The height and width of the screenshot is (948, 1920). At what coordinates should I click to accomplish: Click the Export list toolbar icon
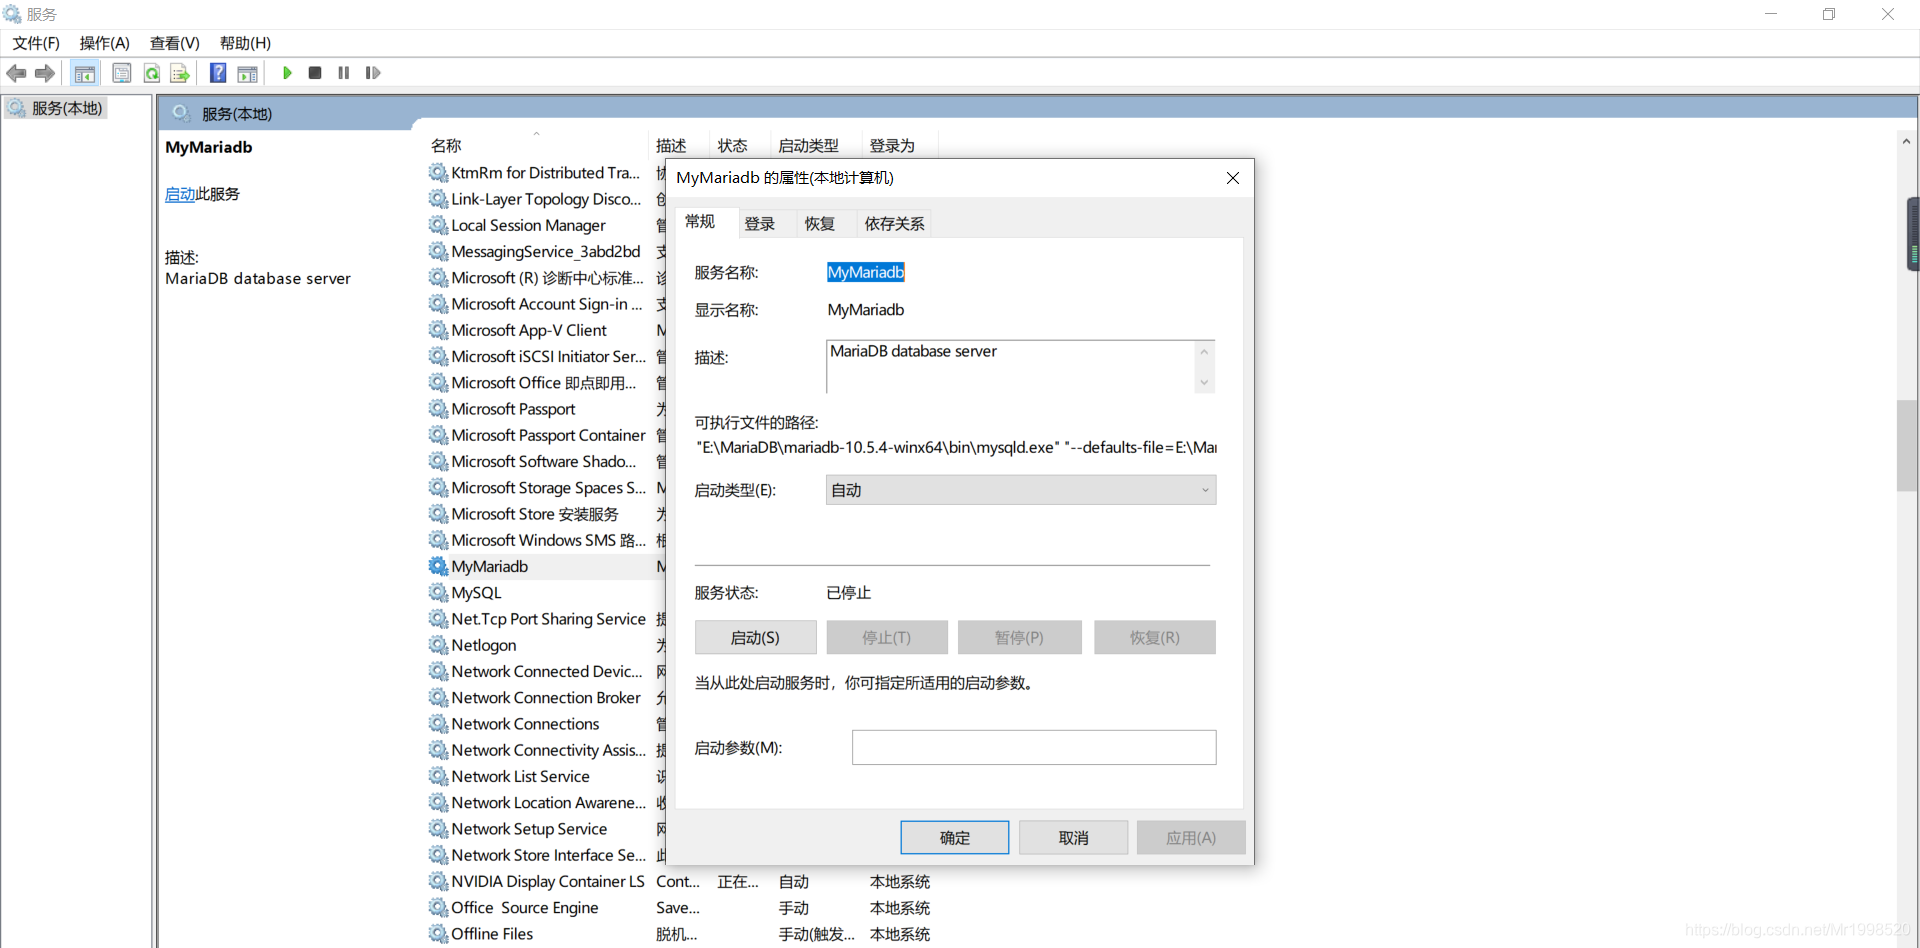pos(179,73)
